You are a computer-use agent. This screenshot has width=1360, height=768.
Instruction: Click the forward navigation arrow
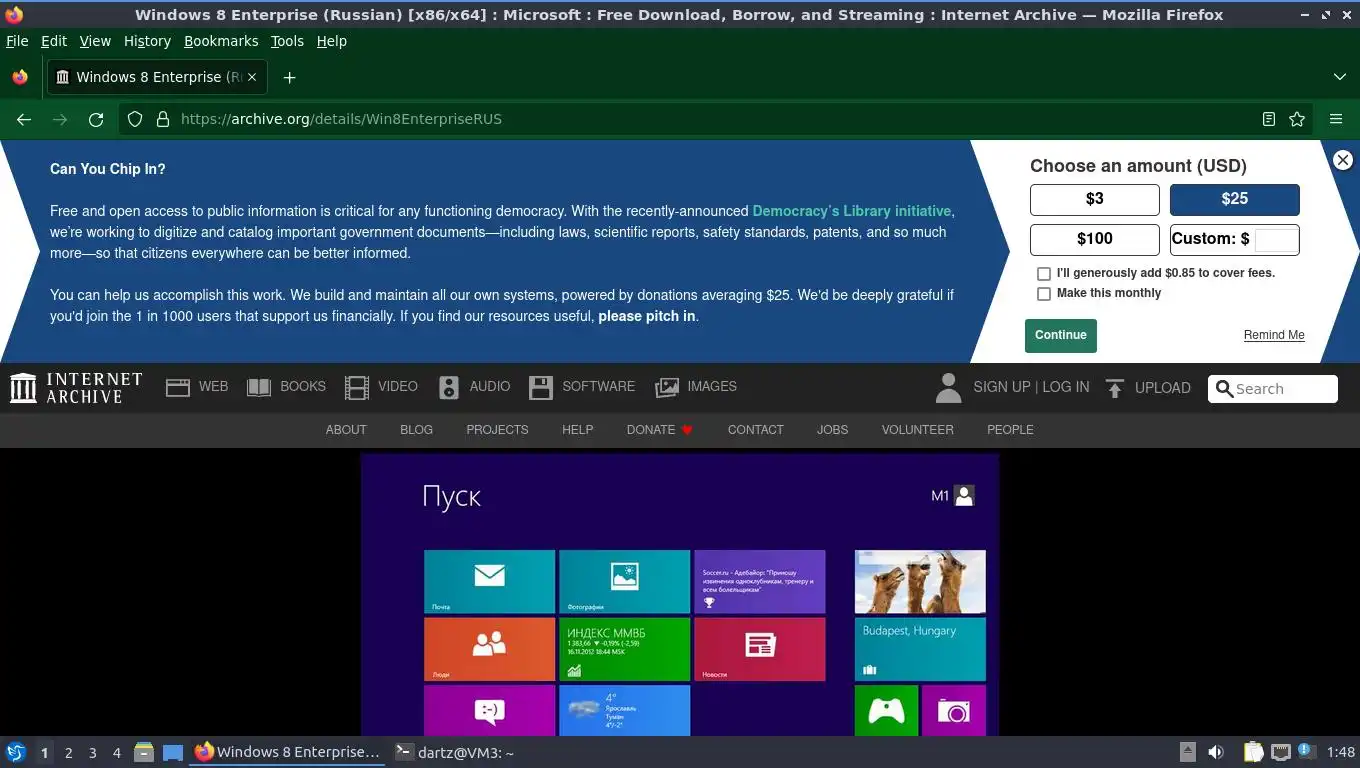[60, 119]
